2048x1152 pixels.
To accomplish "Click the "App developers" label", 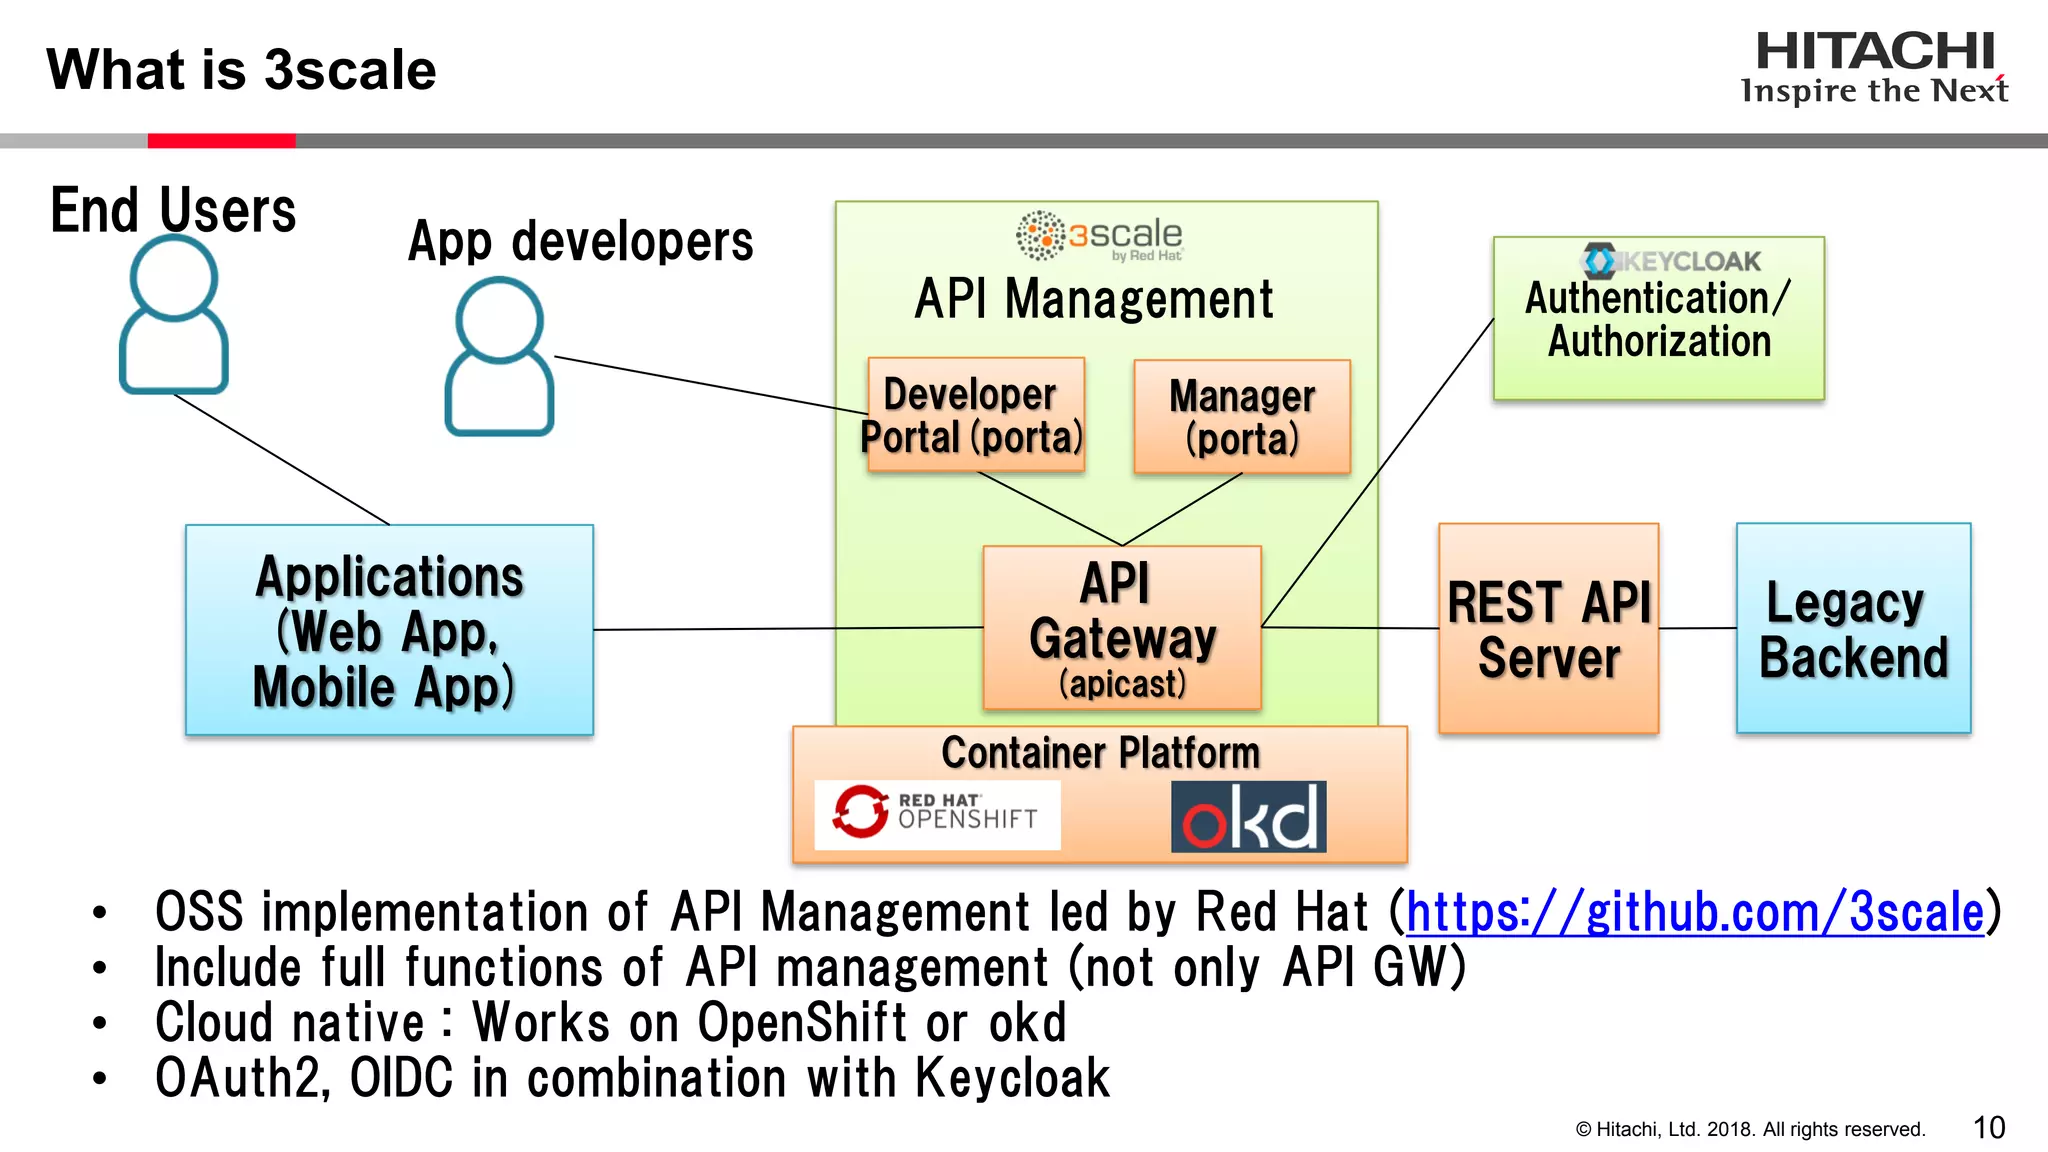I will (x=580, y=242).
